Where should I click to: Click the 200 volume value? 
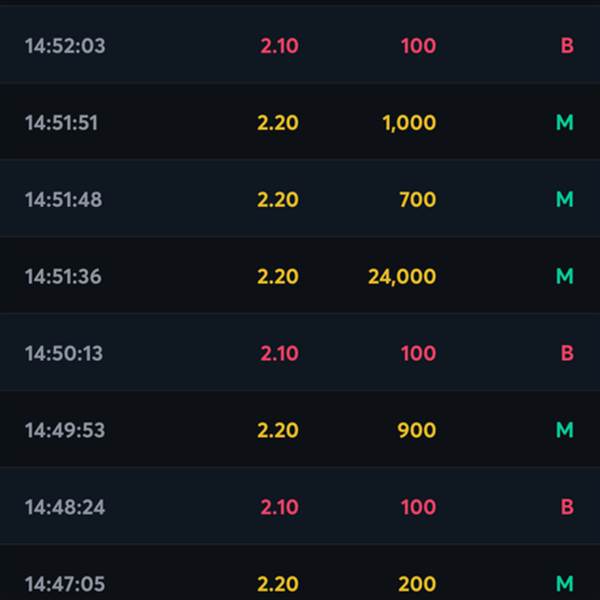coord(417,584)
